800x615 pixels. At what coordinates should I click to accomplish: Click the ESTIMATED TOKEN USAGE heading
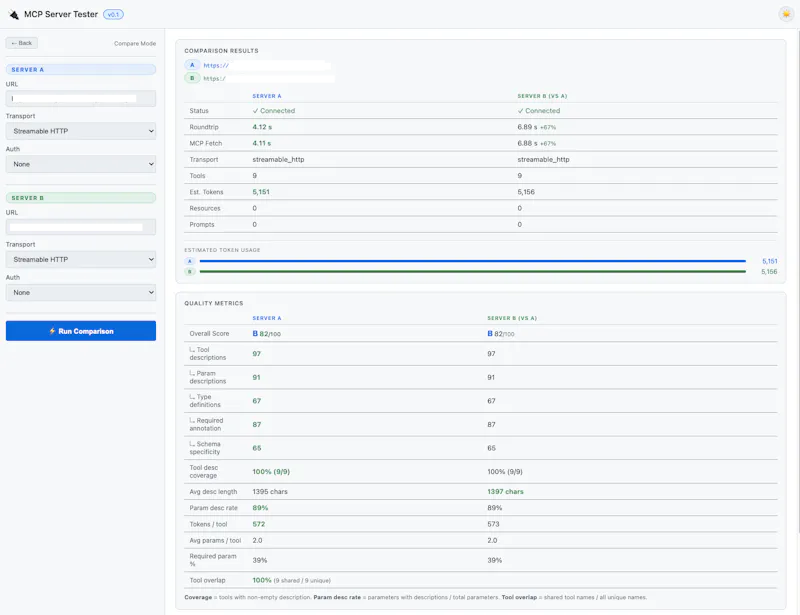[x=222, y=250]
